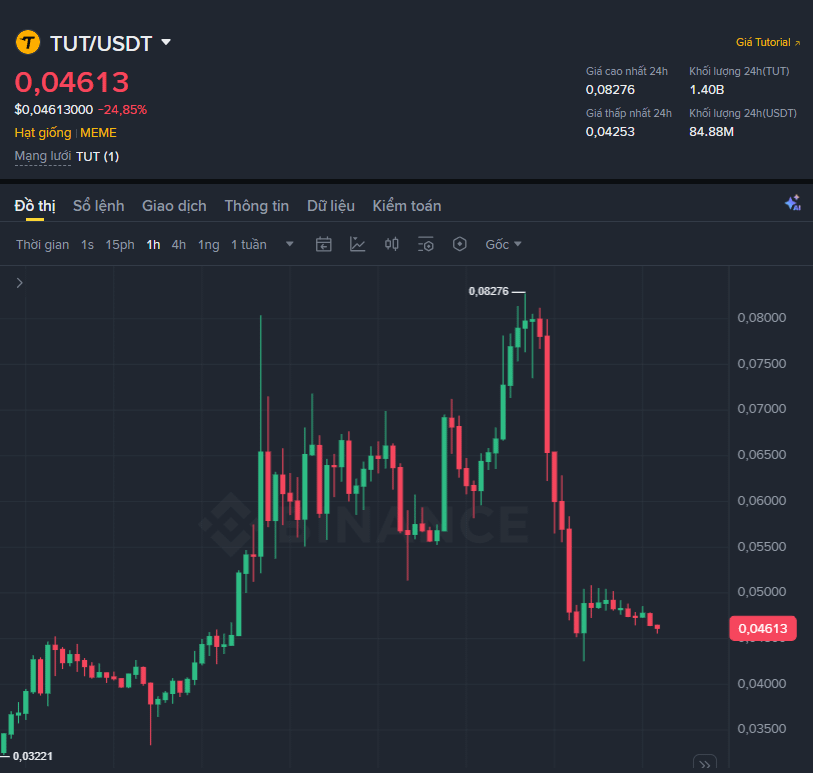Click the 0,03221 low price marker on chart
Image resolution: width=813 pixels, height=773 pixels.
tap(33, 756)
